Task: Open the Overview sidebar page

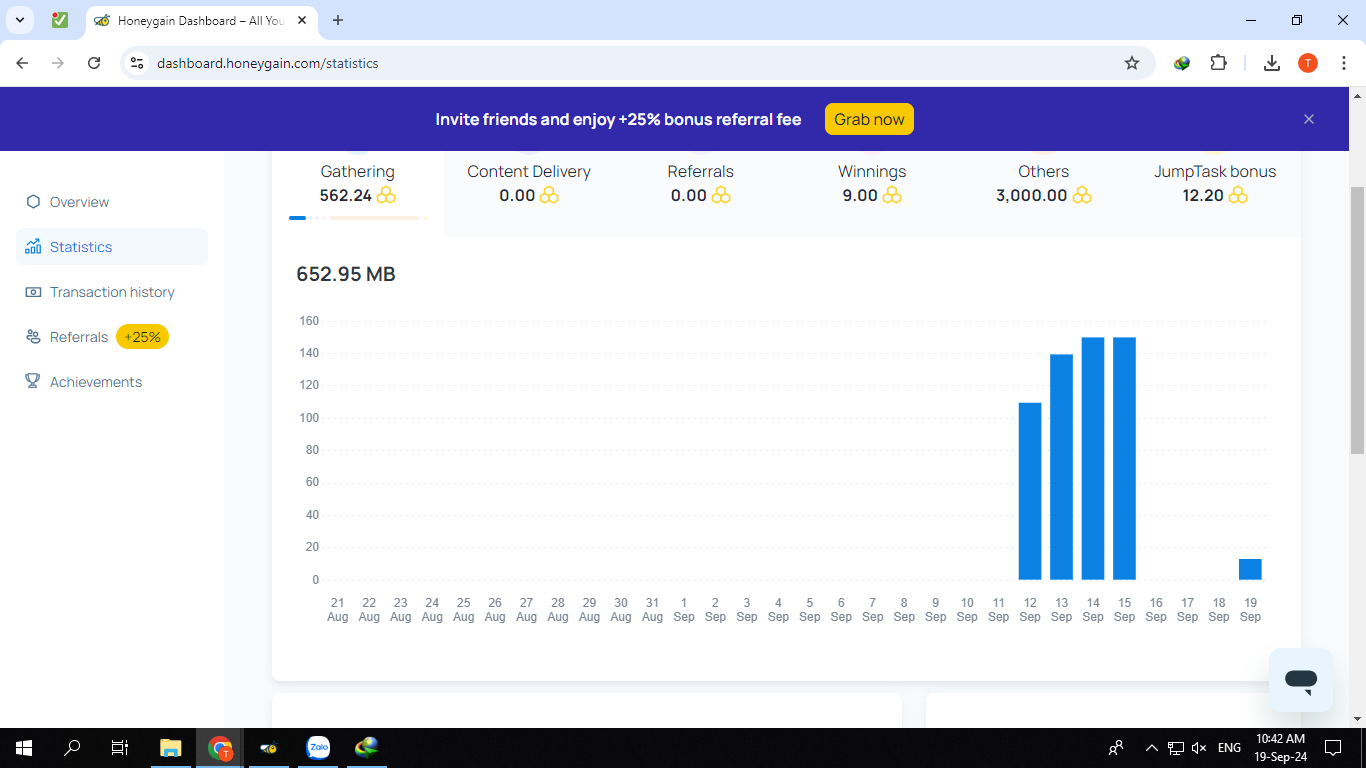Action: click(79, 202)
